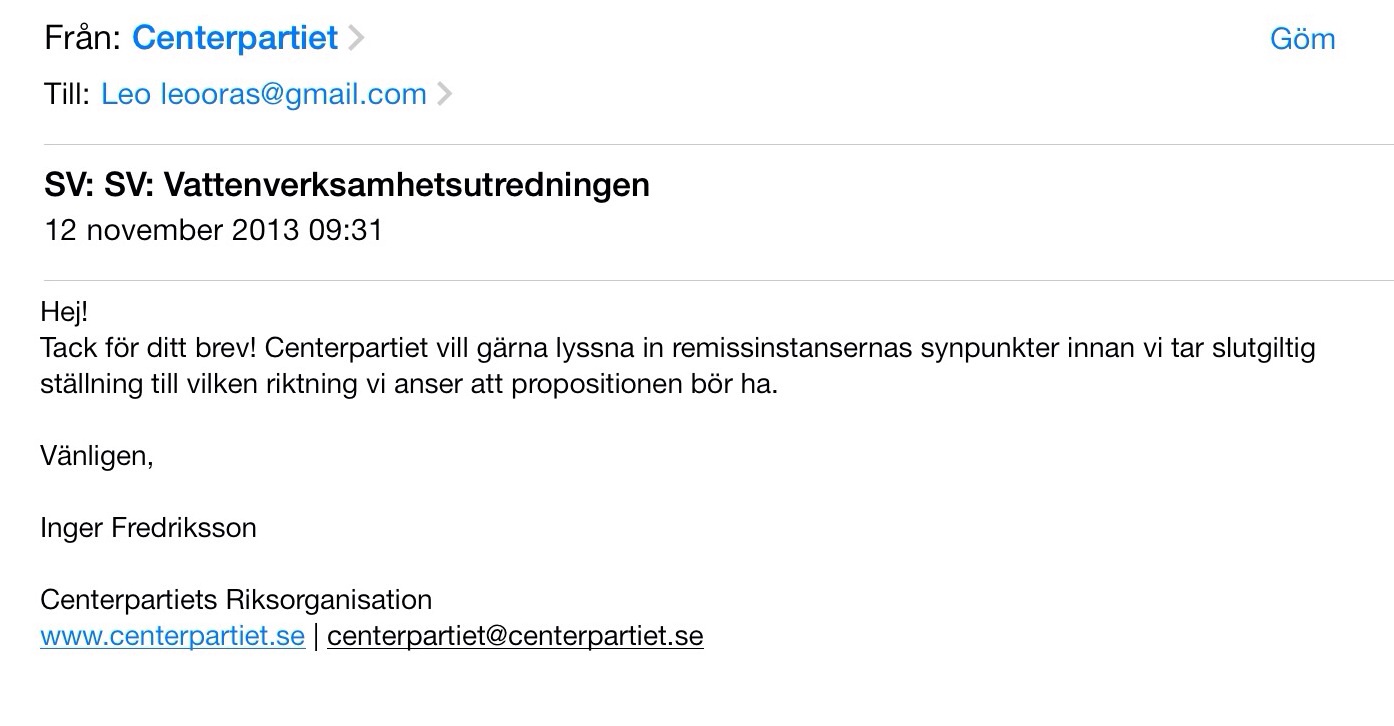1394x726 pixels.
Task: Click the greeting Hej! in the message
Action: [64, 312]
